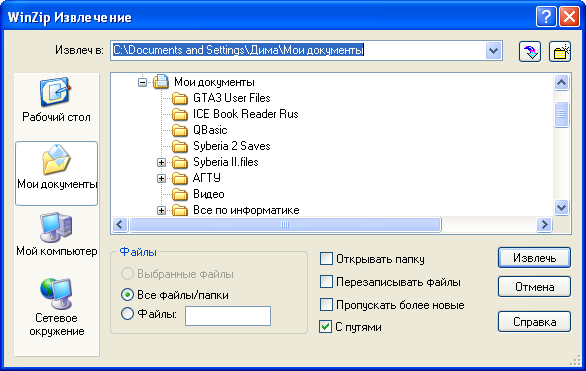Click the Мои документы tree root icon
This screenshot has width=586, height=371.
point(161,81)
